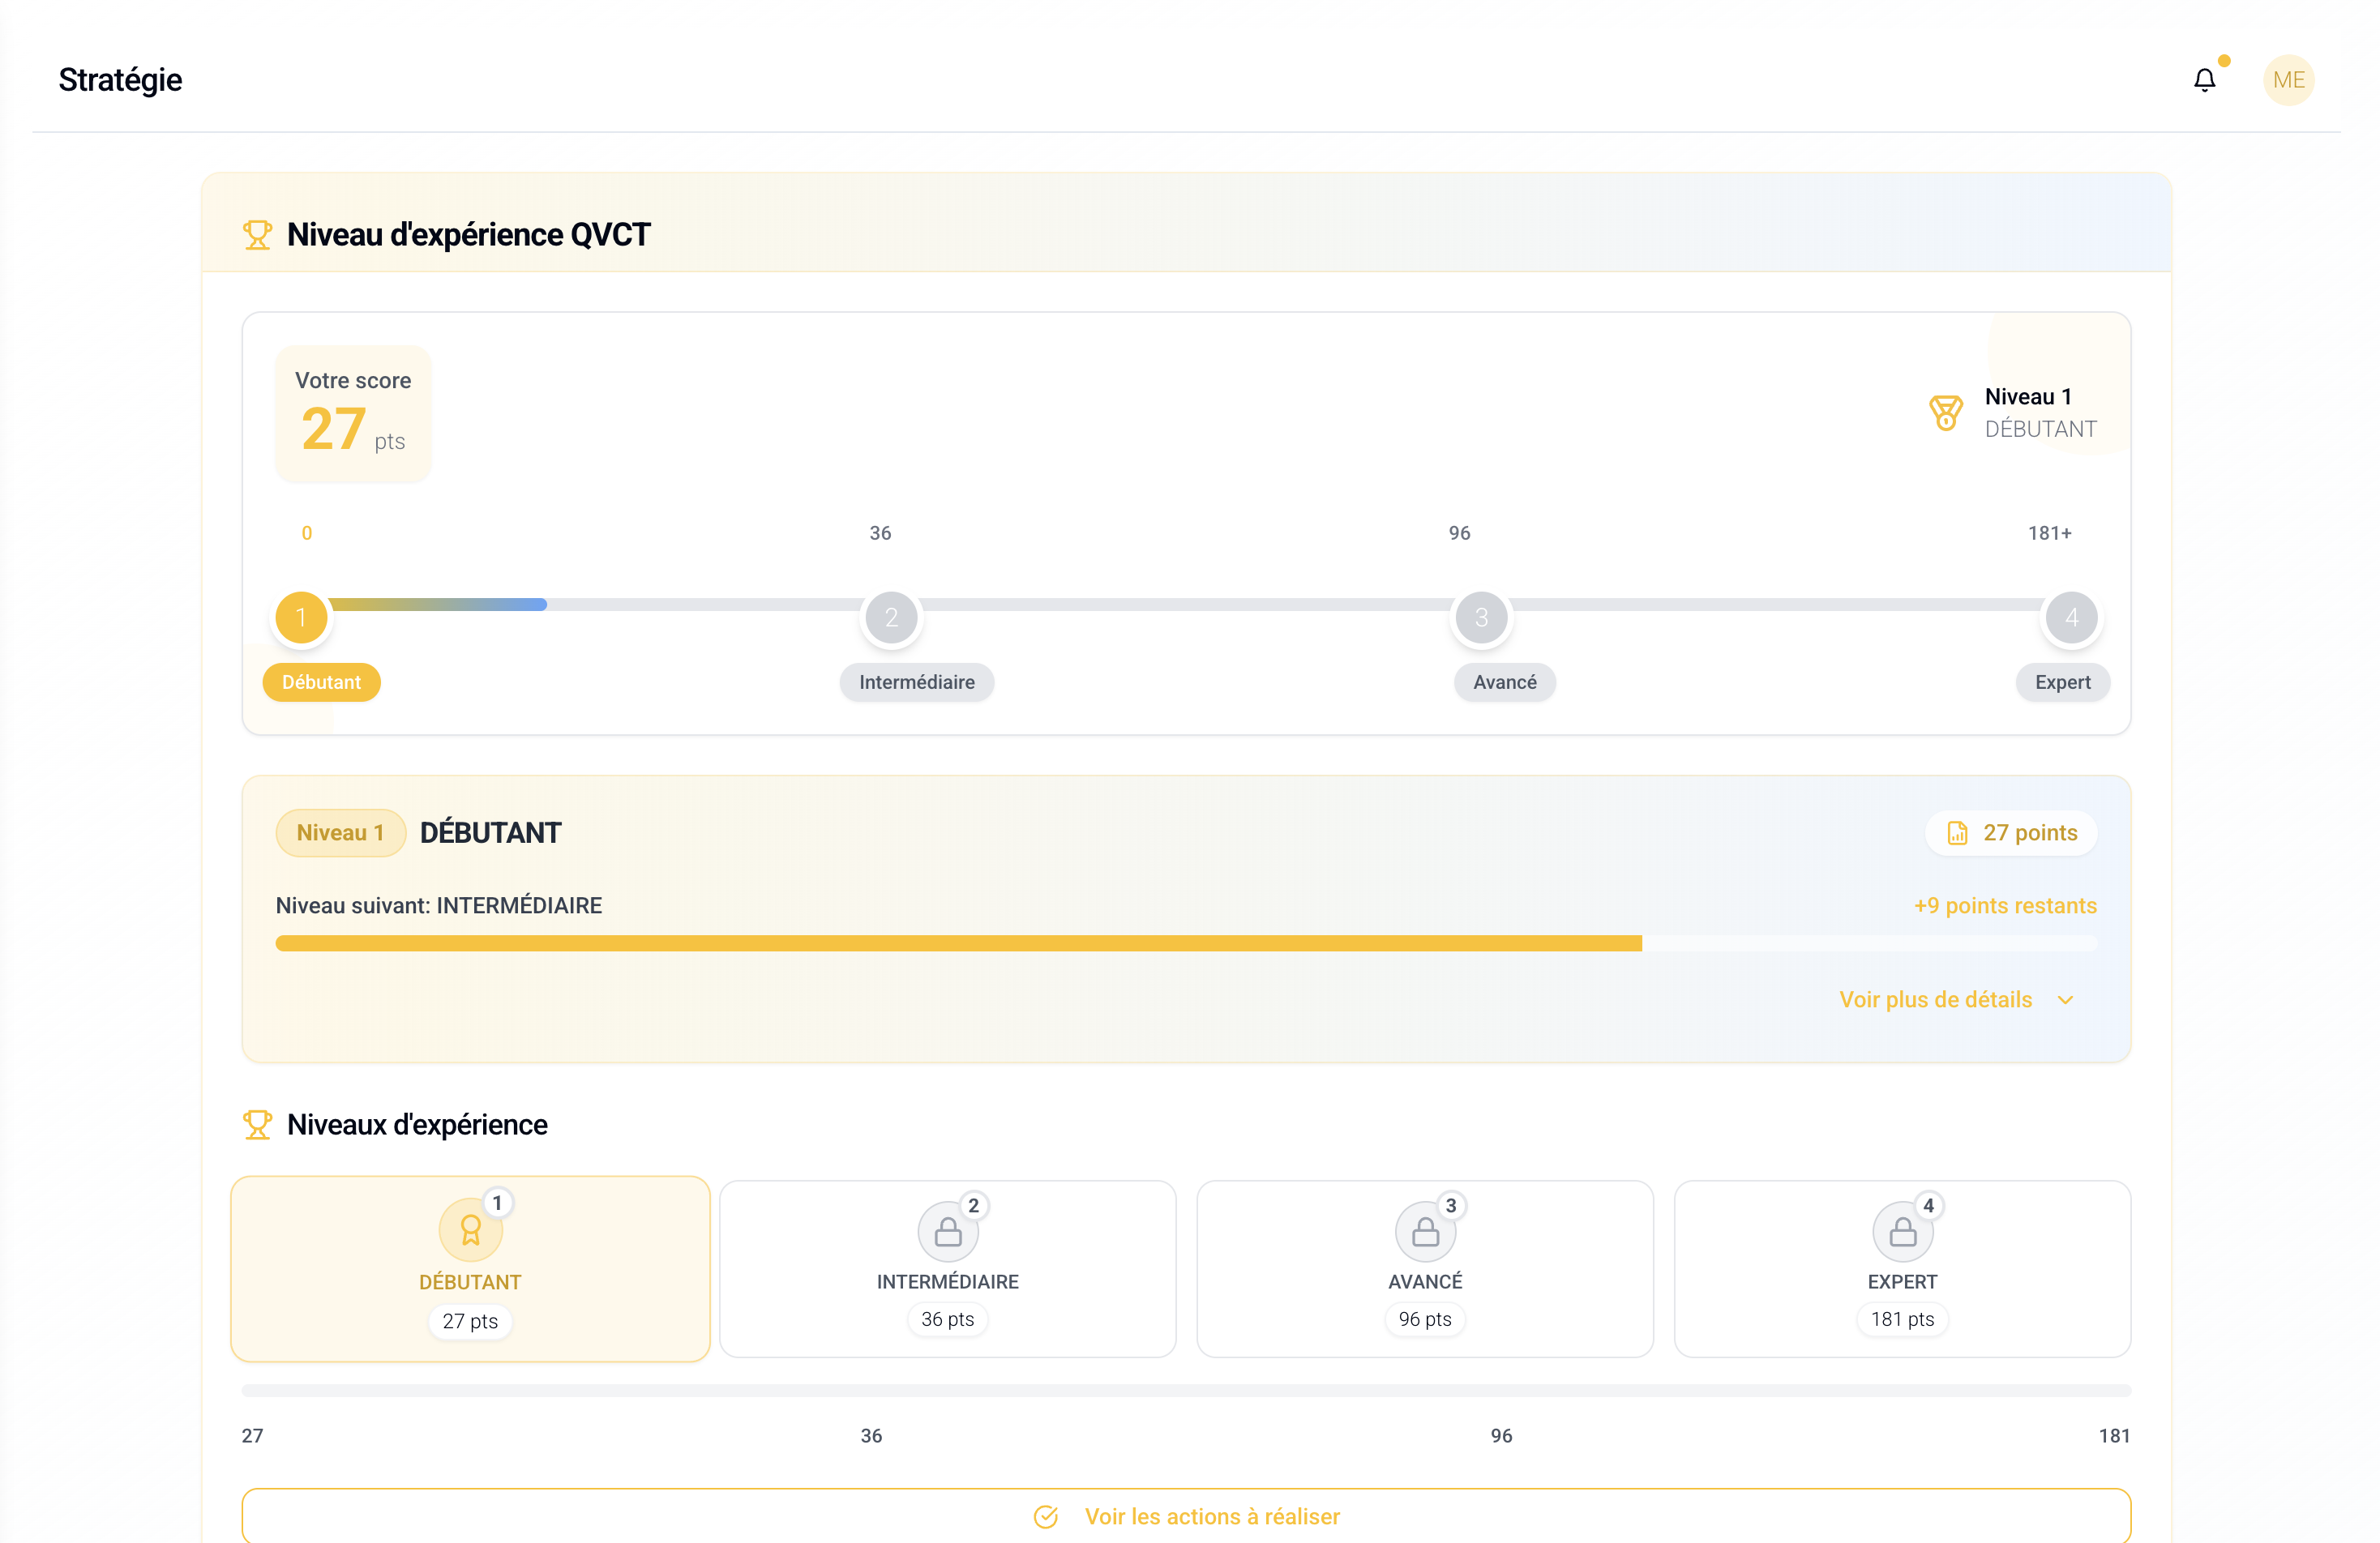
Task: Click the Expert pill label
Action: [x=2062, y=682]
